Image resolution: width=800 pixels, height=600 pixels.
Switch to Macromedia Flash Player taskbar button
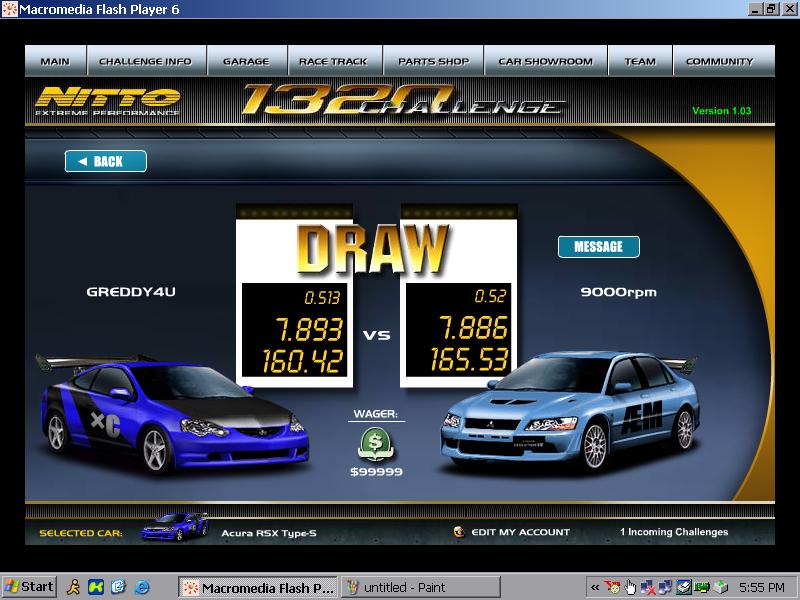(258, 587)
